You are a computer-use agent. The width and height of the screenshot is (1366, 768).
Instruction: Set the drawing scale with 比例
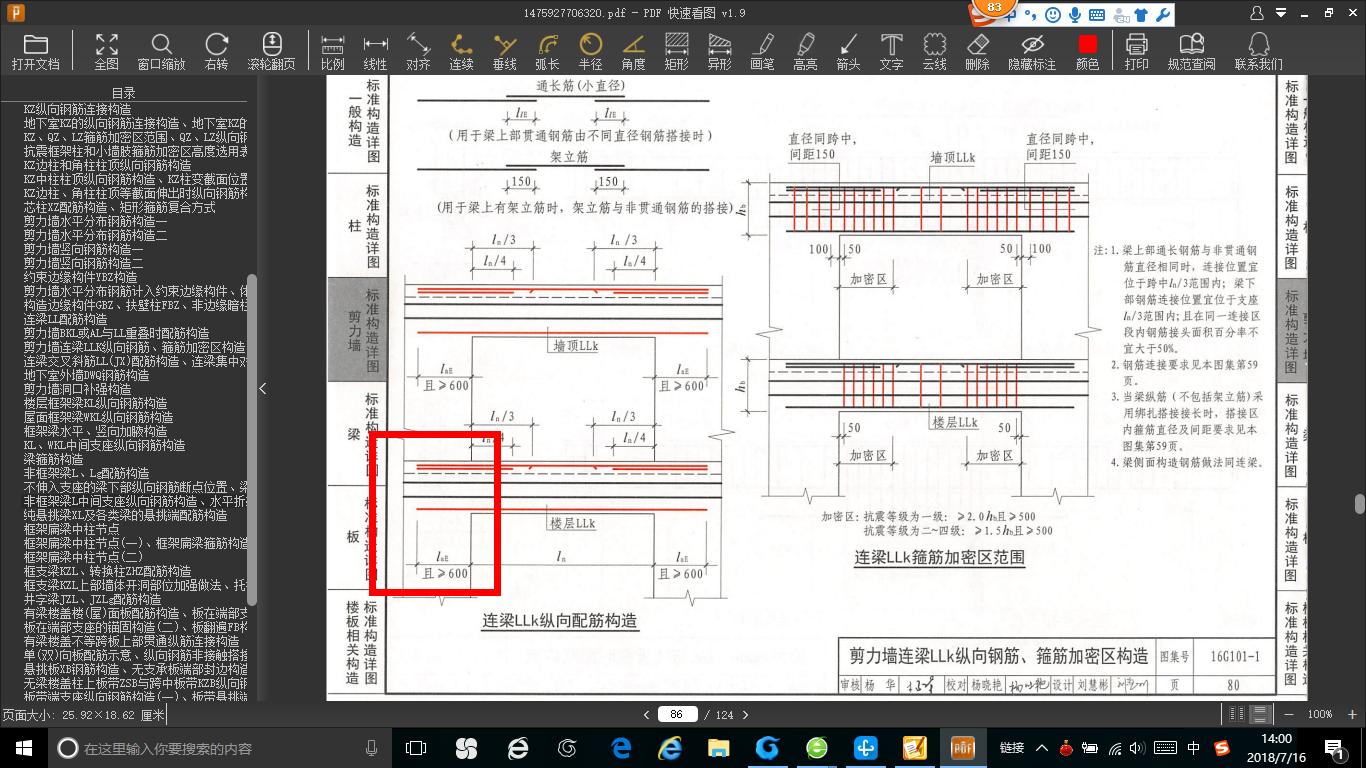click(333, 51)
